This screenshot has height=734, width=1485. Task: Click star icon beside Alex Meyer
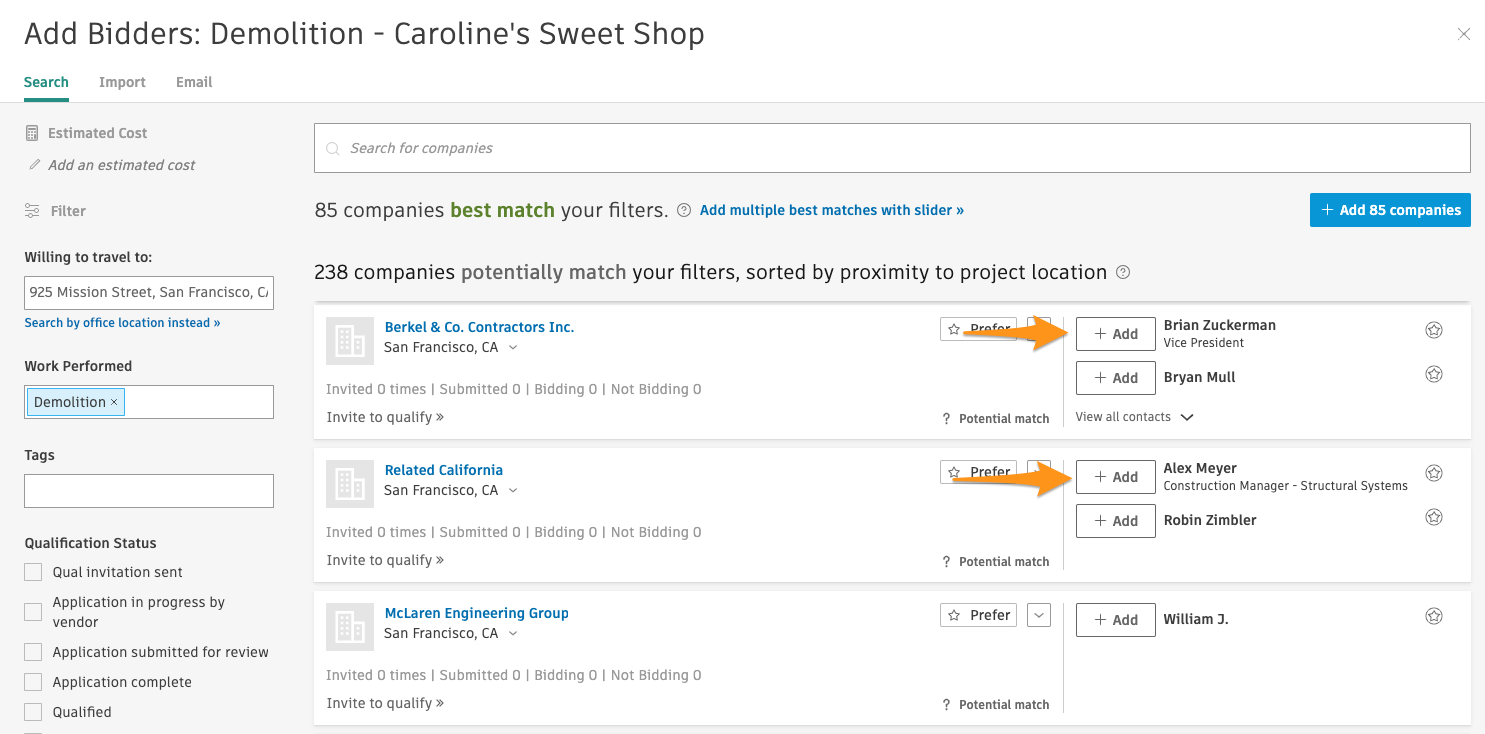[1433, 473]
